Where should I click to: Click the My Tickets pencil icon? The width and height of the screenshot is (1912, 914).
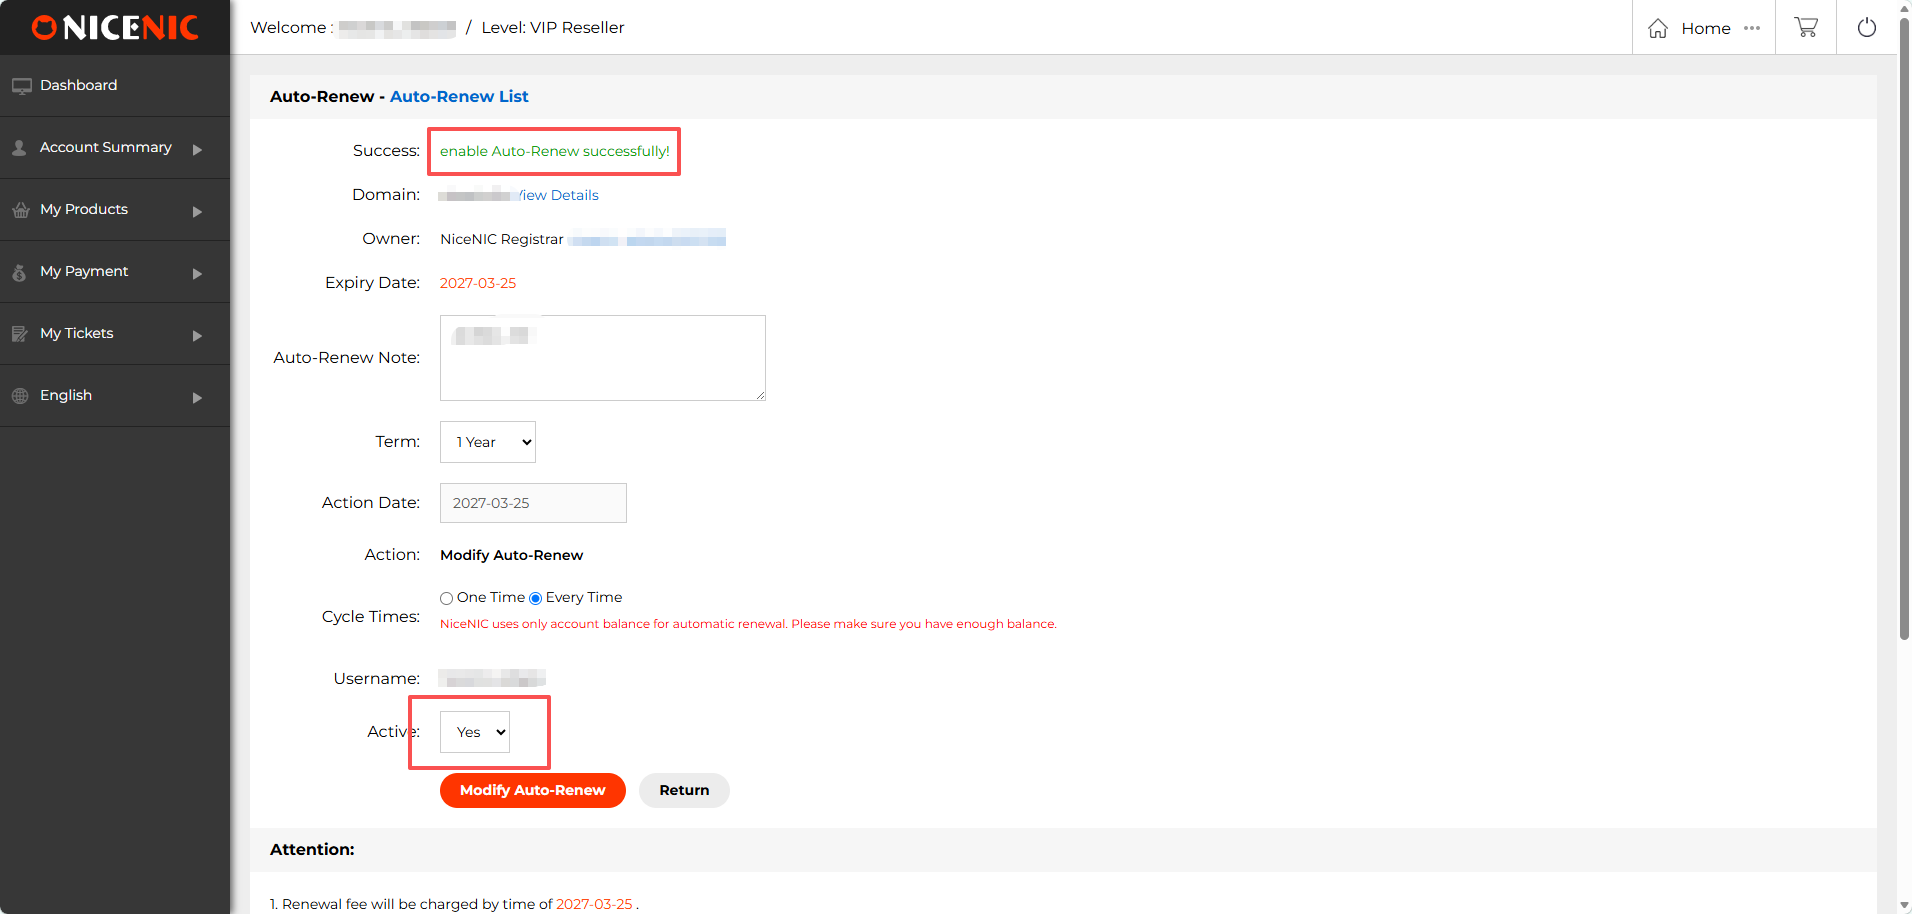pyautogui.click(x=19, y=334)
